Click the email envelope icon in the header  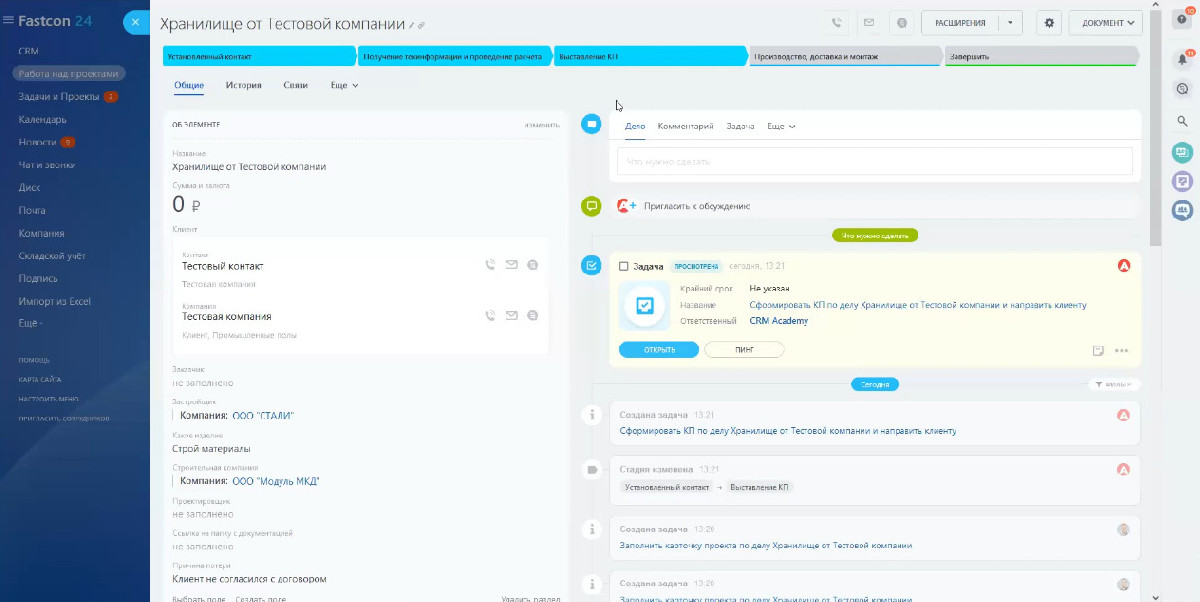click(x=868, y=22)
